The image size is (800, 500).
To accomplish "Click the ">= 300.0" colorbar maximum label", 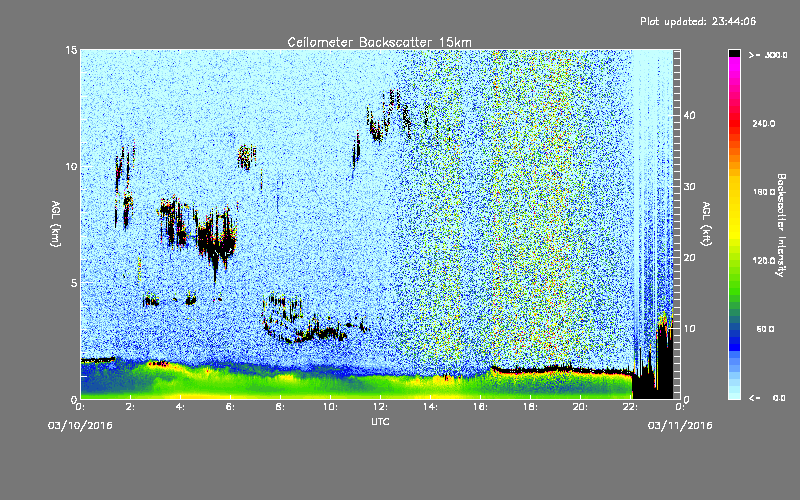I will 768,55.
